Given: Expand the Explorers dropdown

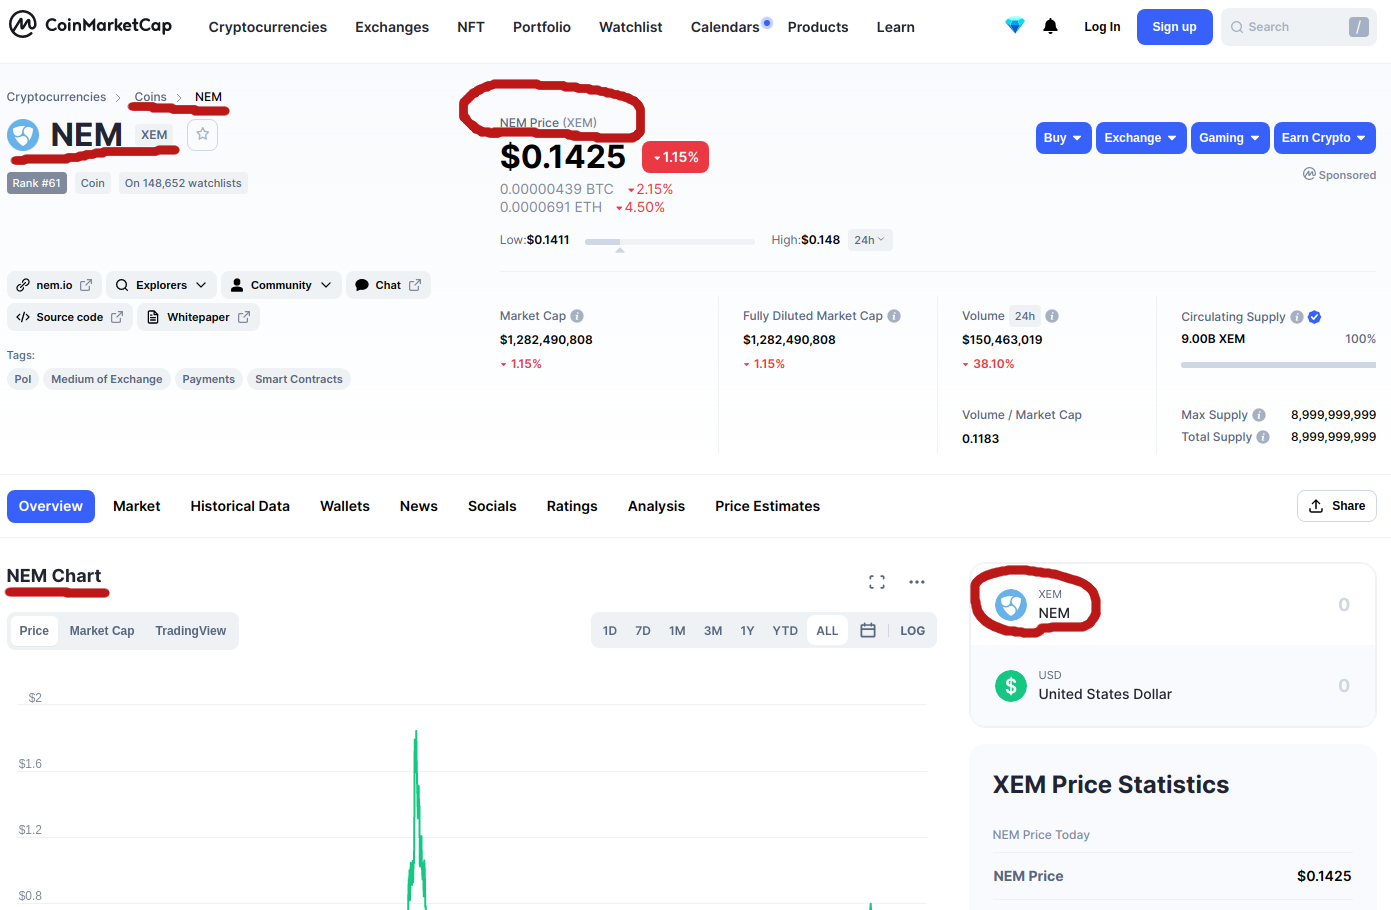Looking at the screenshot, I should (161, 285).
